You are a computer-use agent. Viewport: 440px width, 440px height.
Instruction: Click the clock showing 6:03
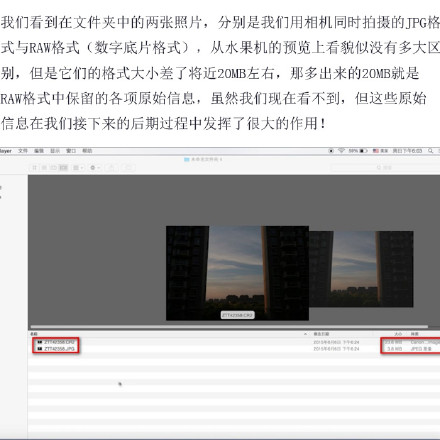[407, 151]
